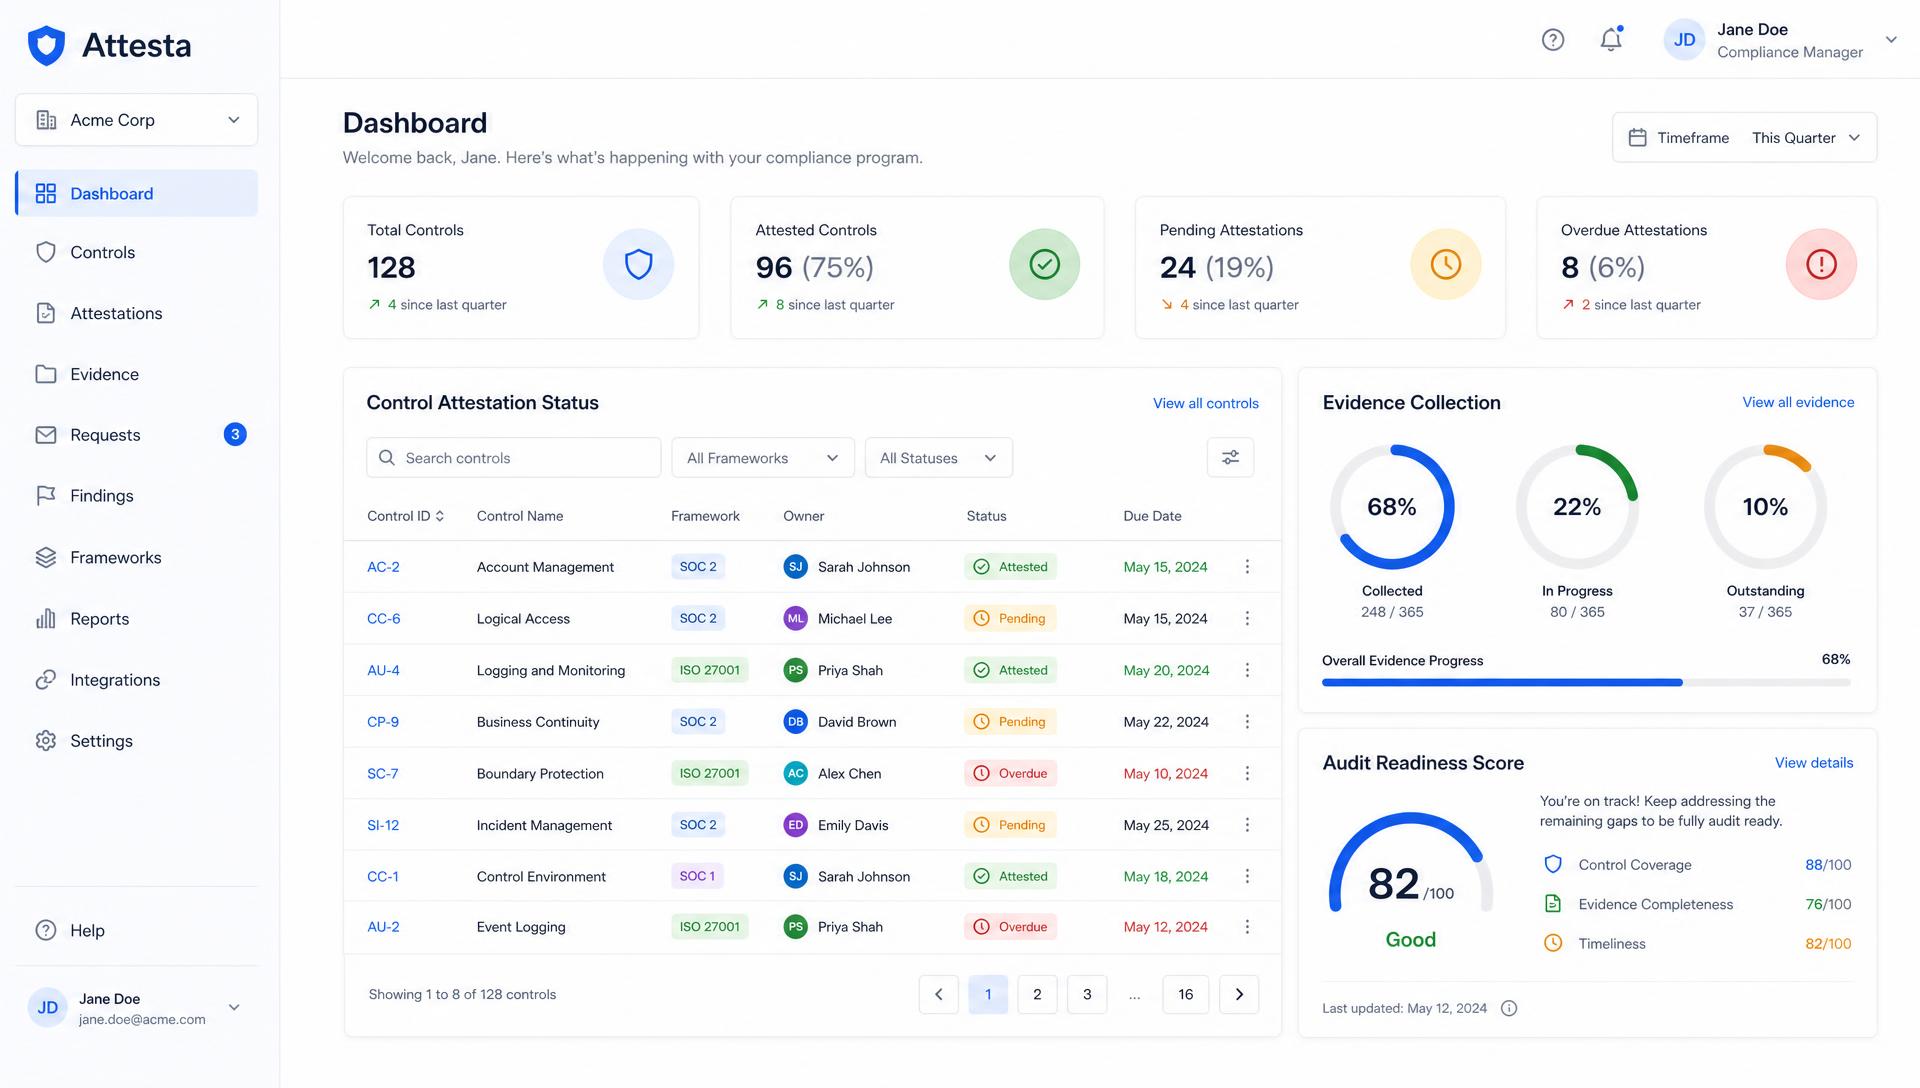Click the Overdue Attestations alert icon
Viewport: 1920px width, 1088px height.
(x=1821, y=264)
